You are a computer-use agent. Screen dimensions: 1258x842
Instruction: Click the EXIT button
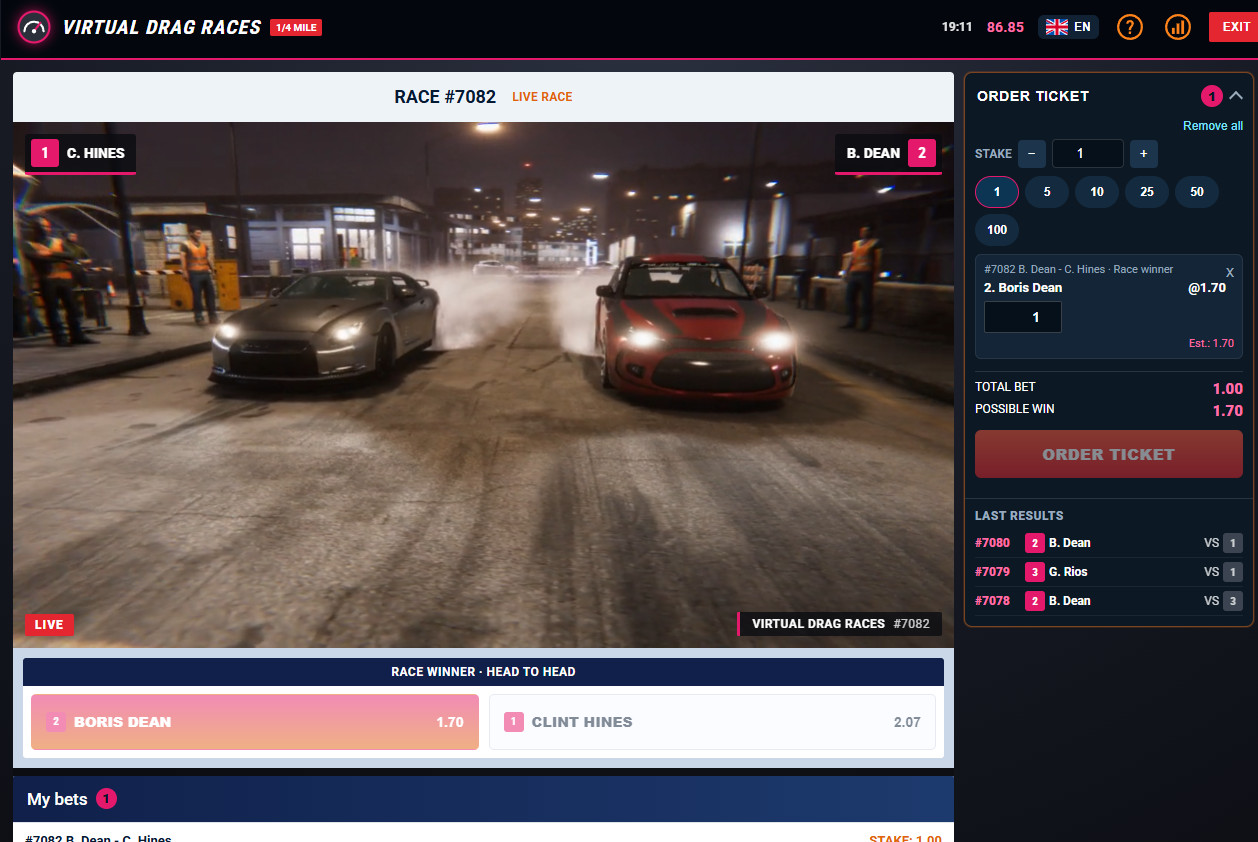(x=1236, y=27)
